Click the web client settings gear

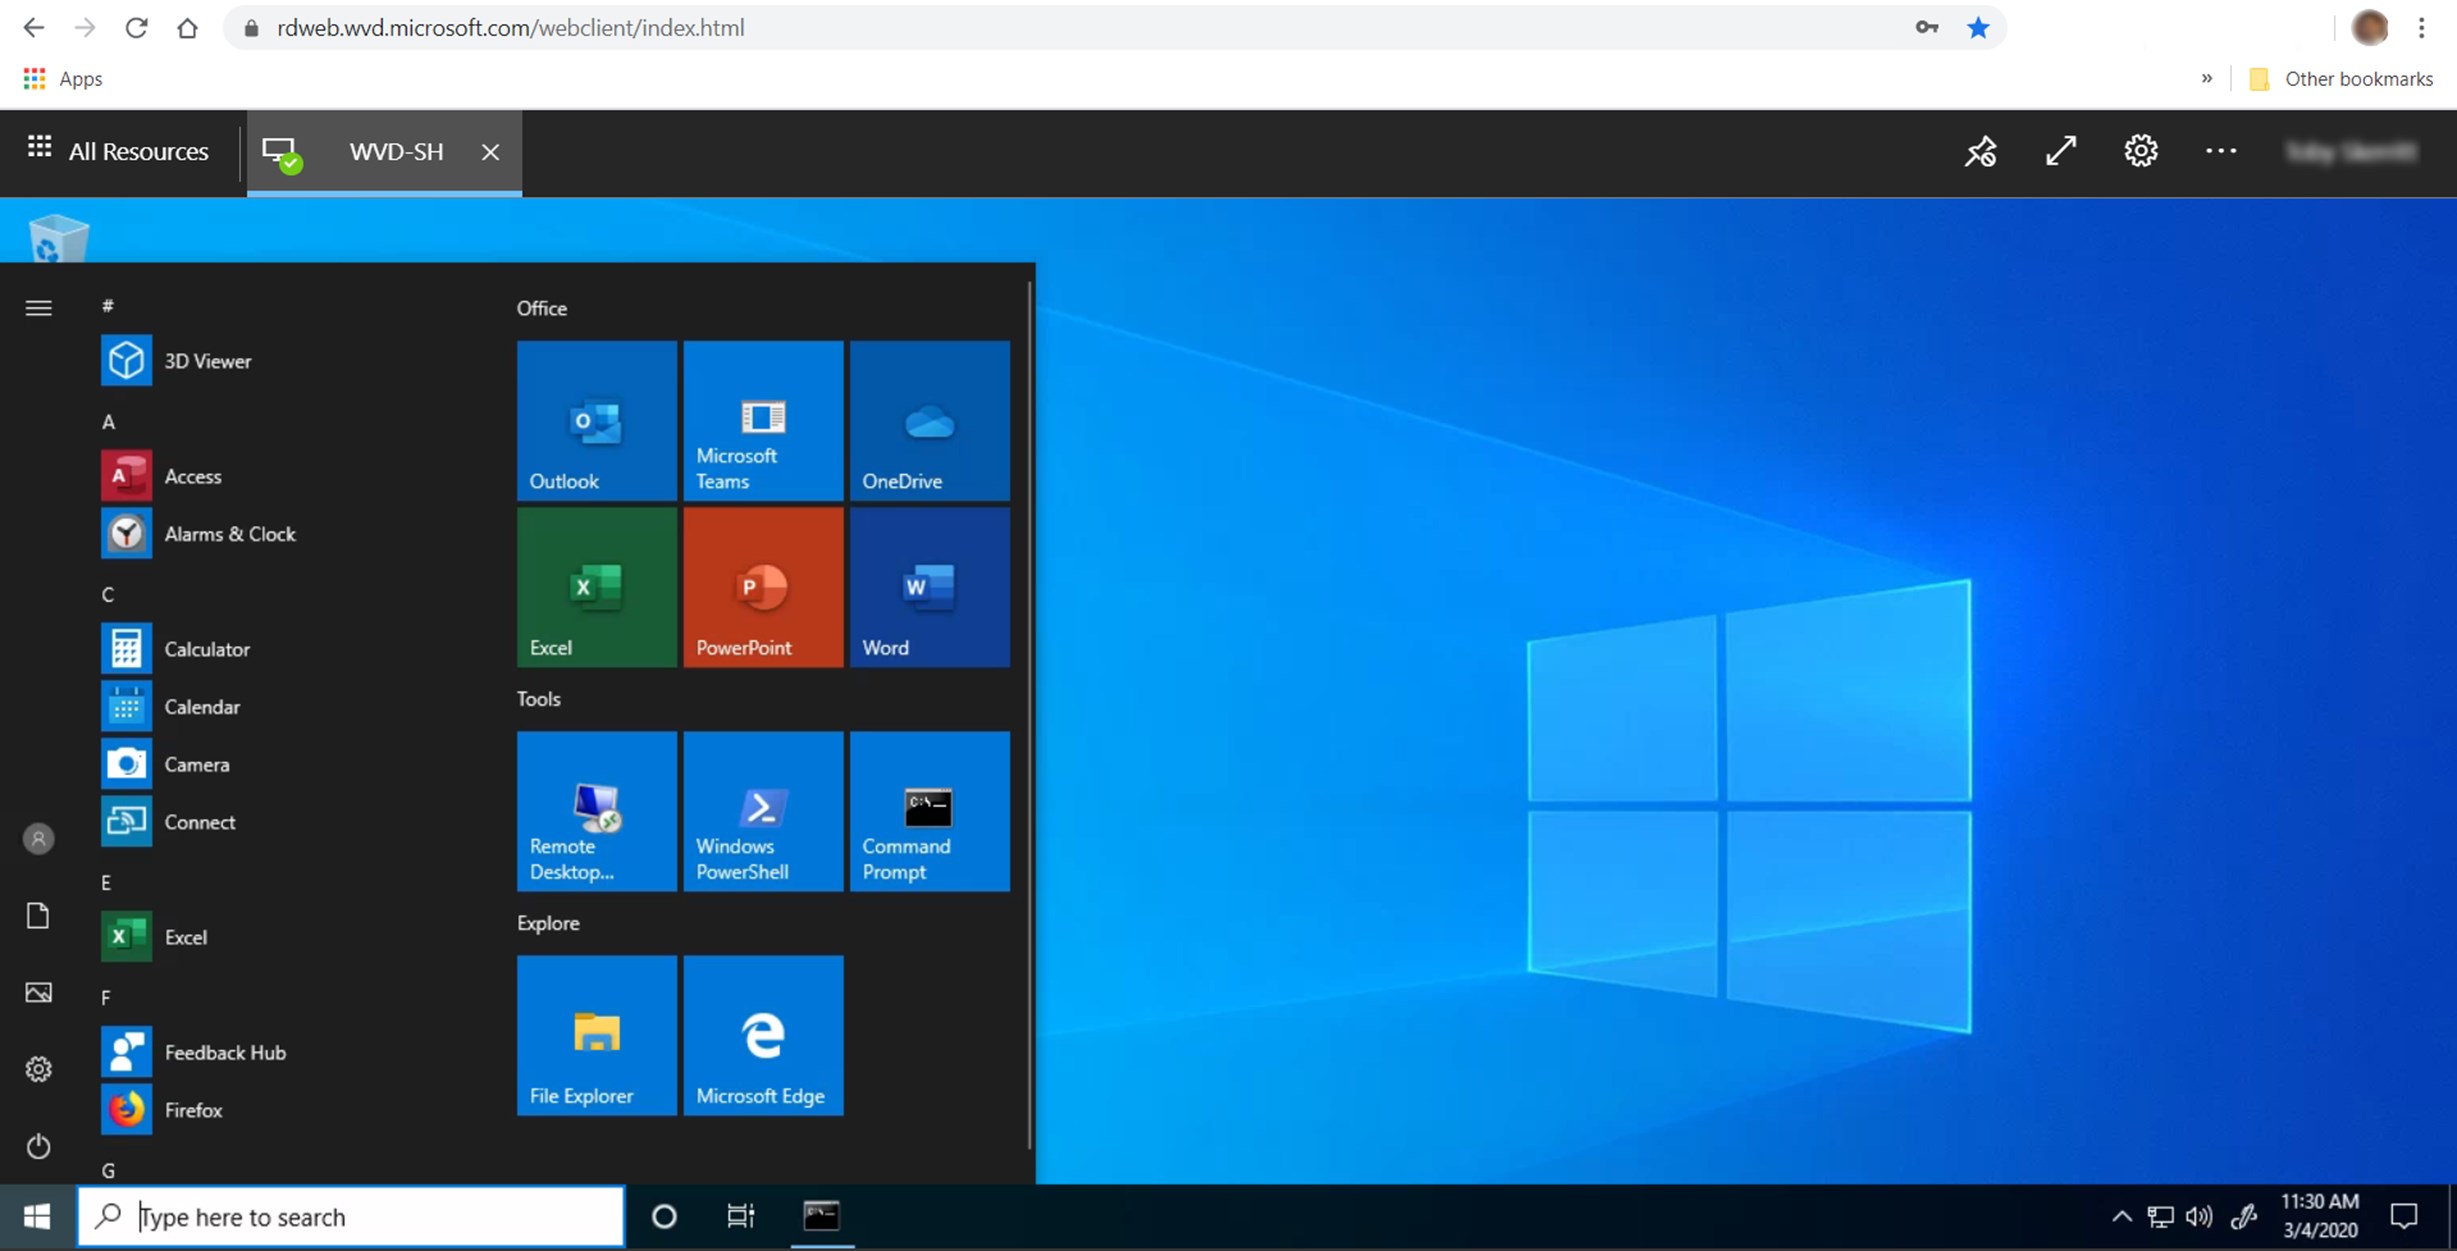point(2140,152)
